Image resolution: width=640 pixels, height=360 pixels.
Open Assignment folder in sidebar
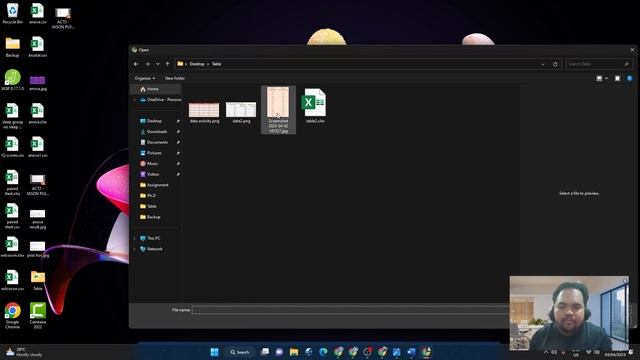(157, 185)
